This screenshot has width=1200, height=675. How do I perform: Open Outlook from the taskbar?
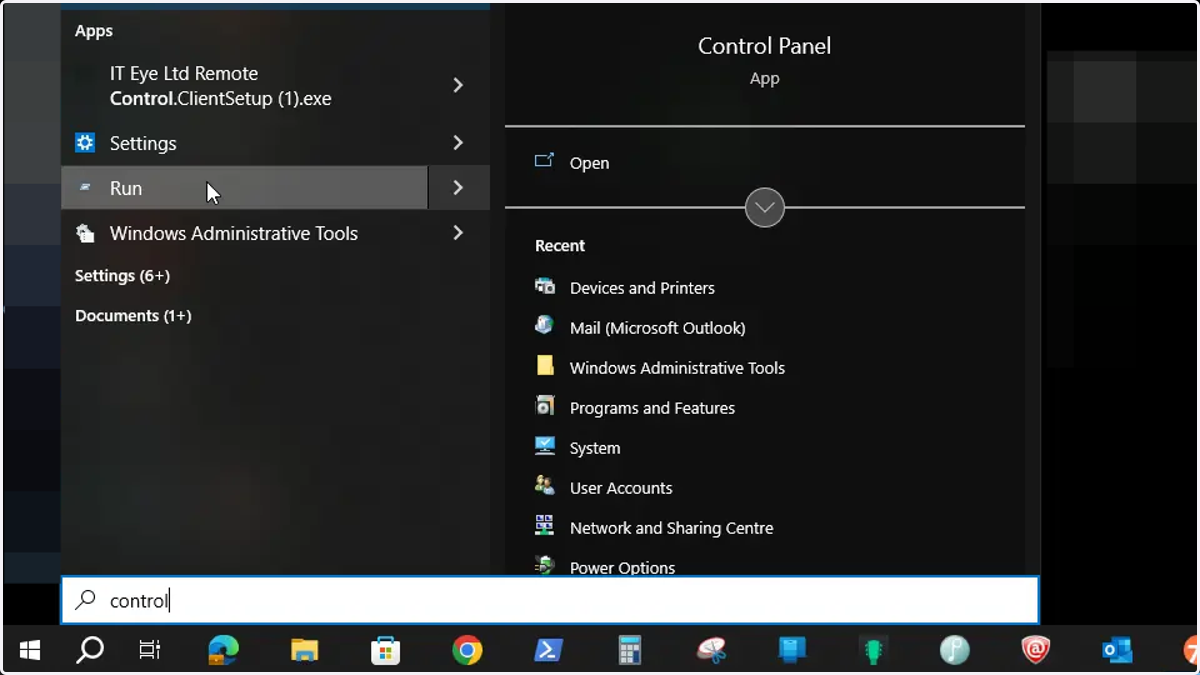click(x=1117, y=651)
